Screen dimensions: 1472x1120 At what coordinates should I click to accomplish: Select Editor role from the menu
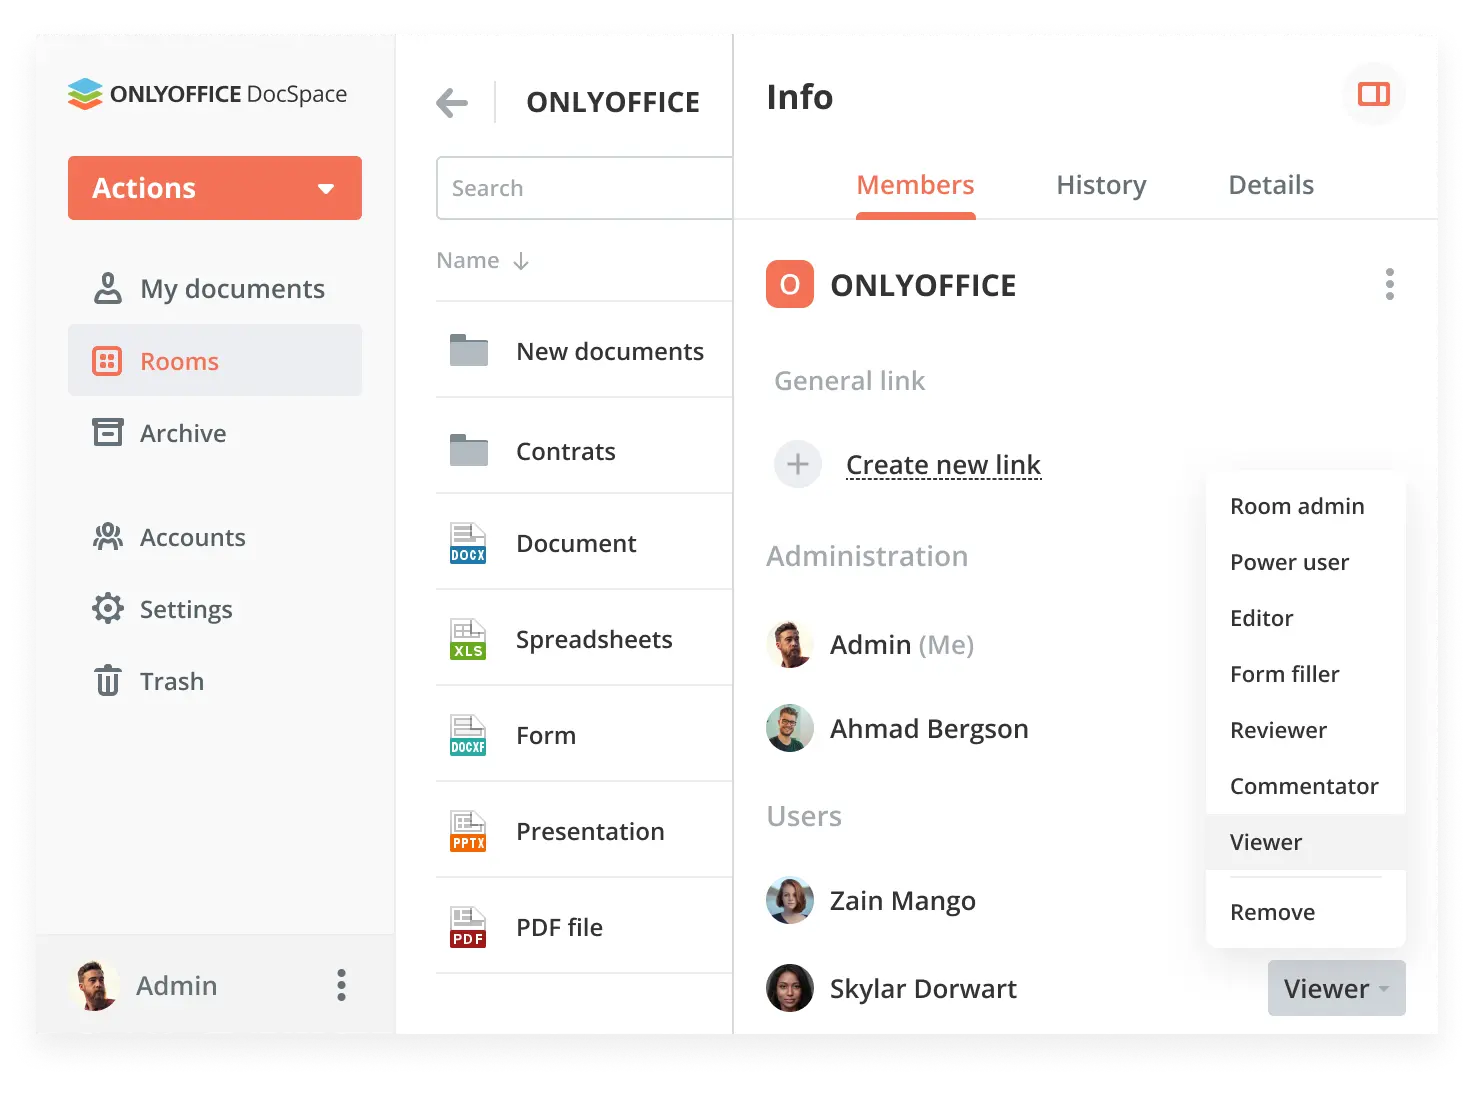click(x=1261, y=618)
